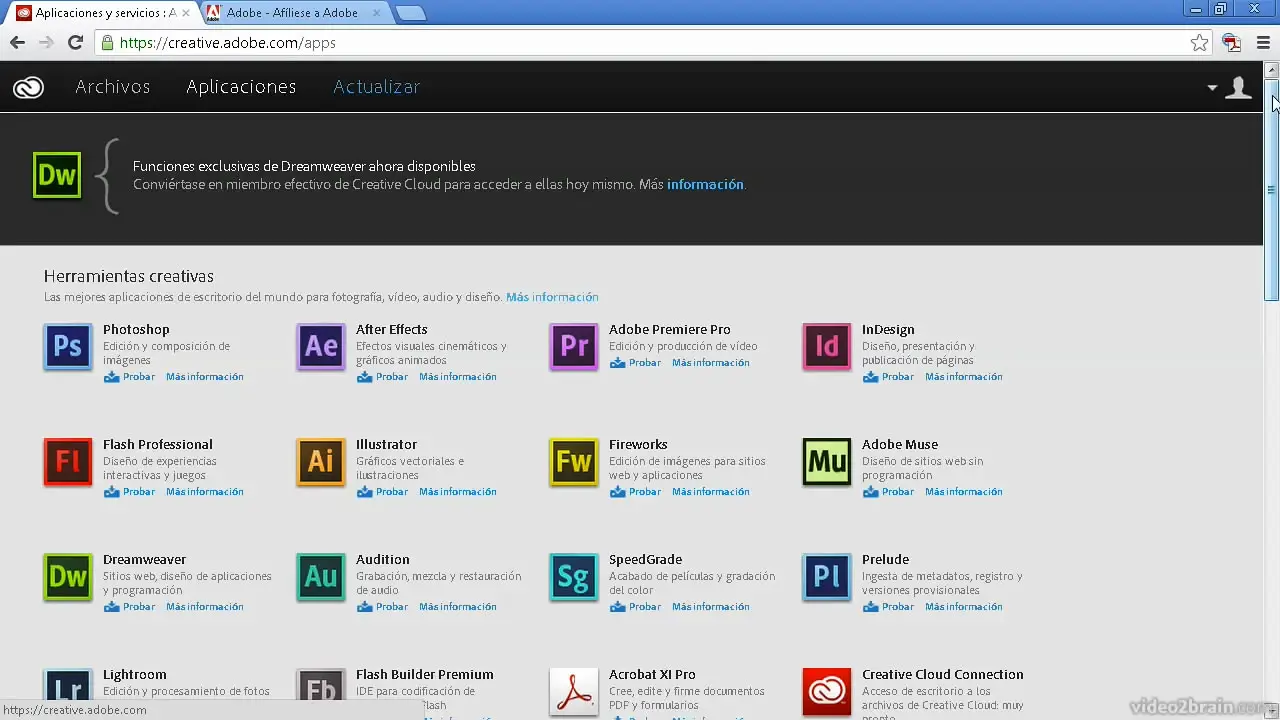Click the Photoshop Ps app icon
The height and width of the screenshot is (720, 1280).
[68, 346]
